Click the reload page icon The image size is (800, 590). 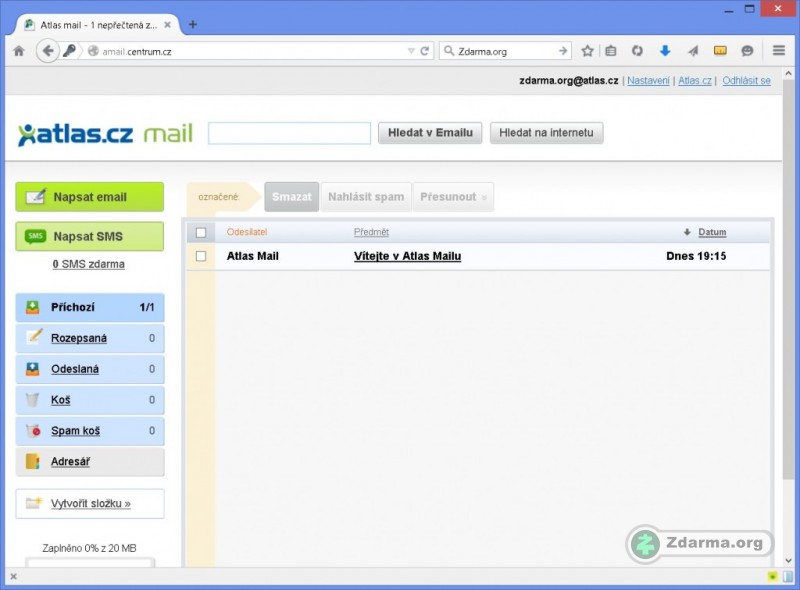tap(424, 51)
